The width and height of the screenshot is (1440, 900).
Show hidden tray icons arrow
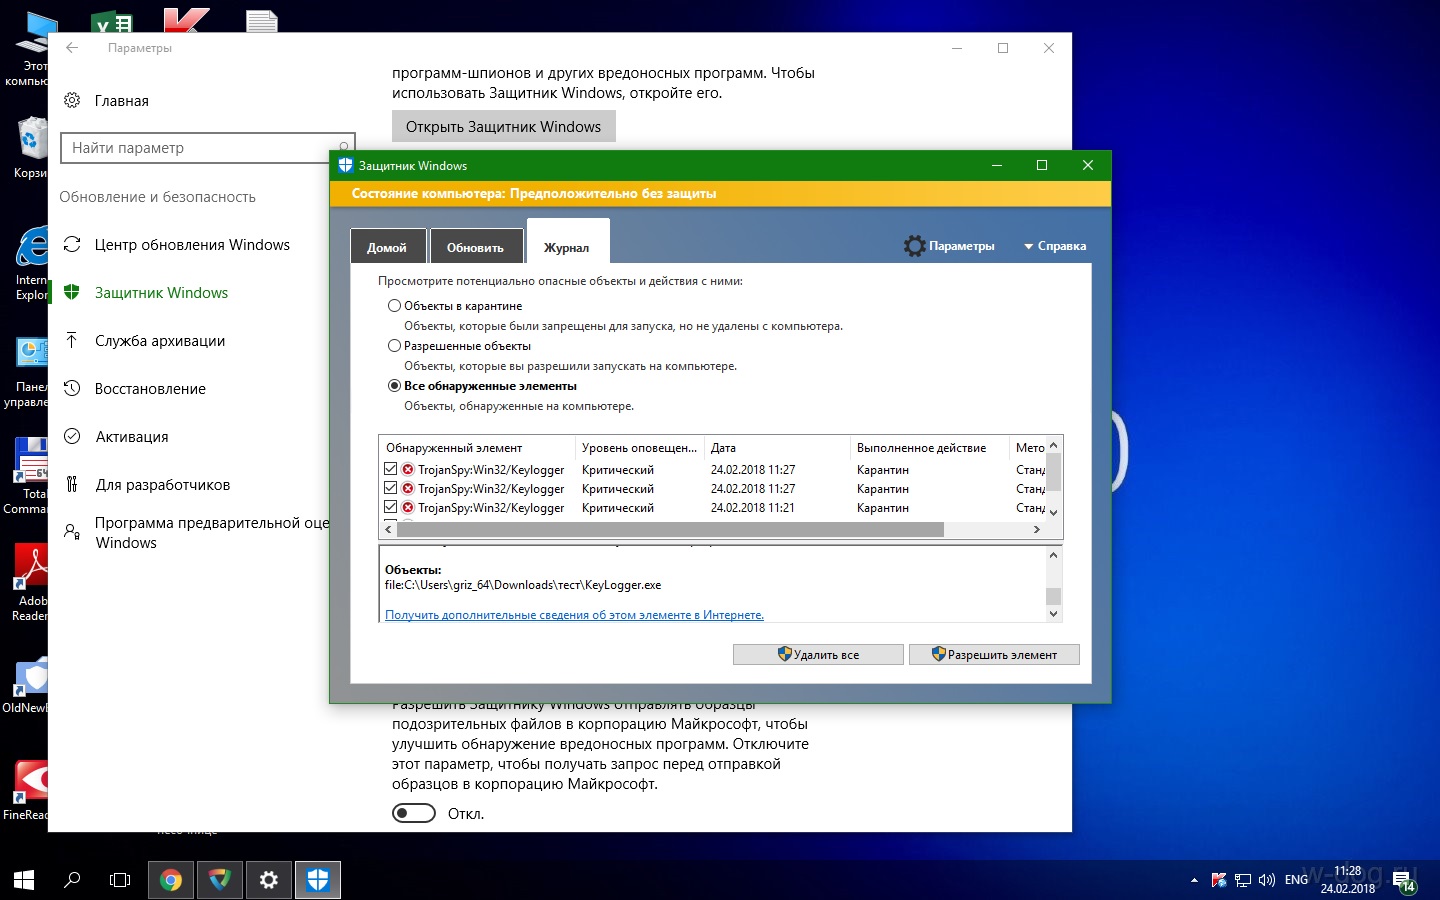click(x=1194, y=880)
